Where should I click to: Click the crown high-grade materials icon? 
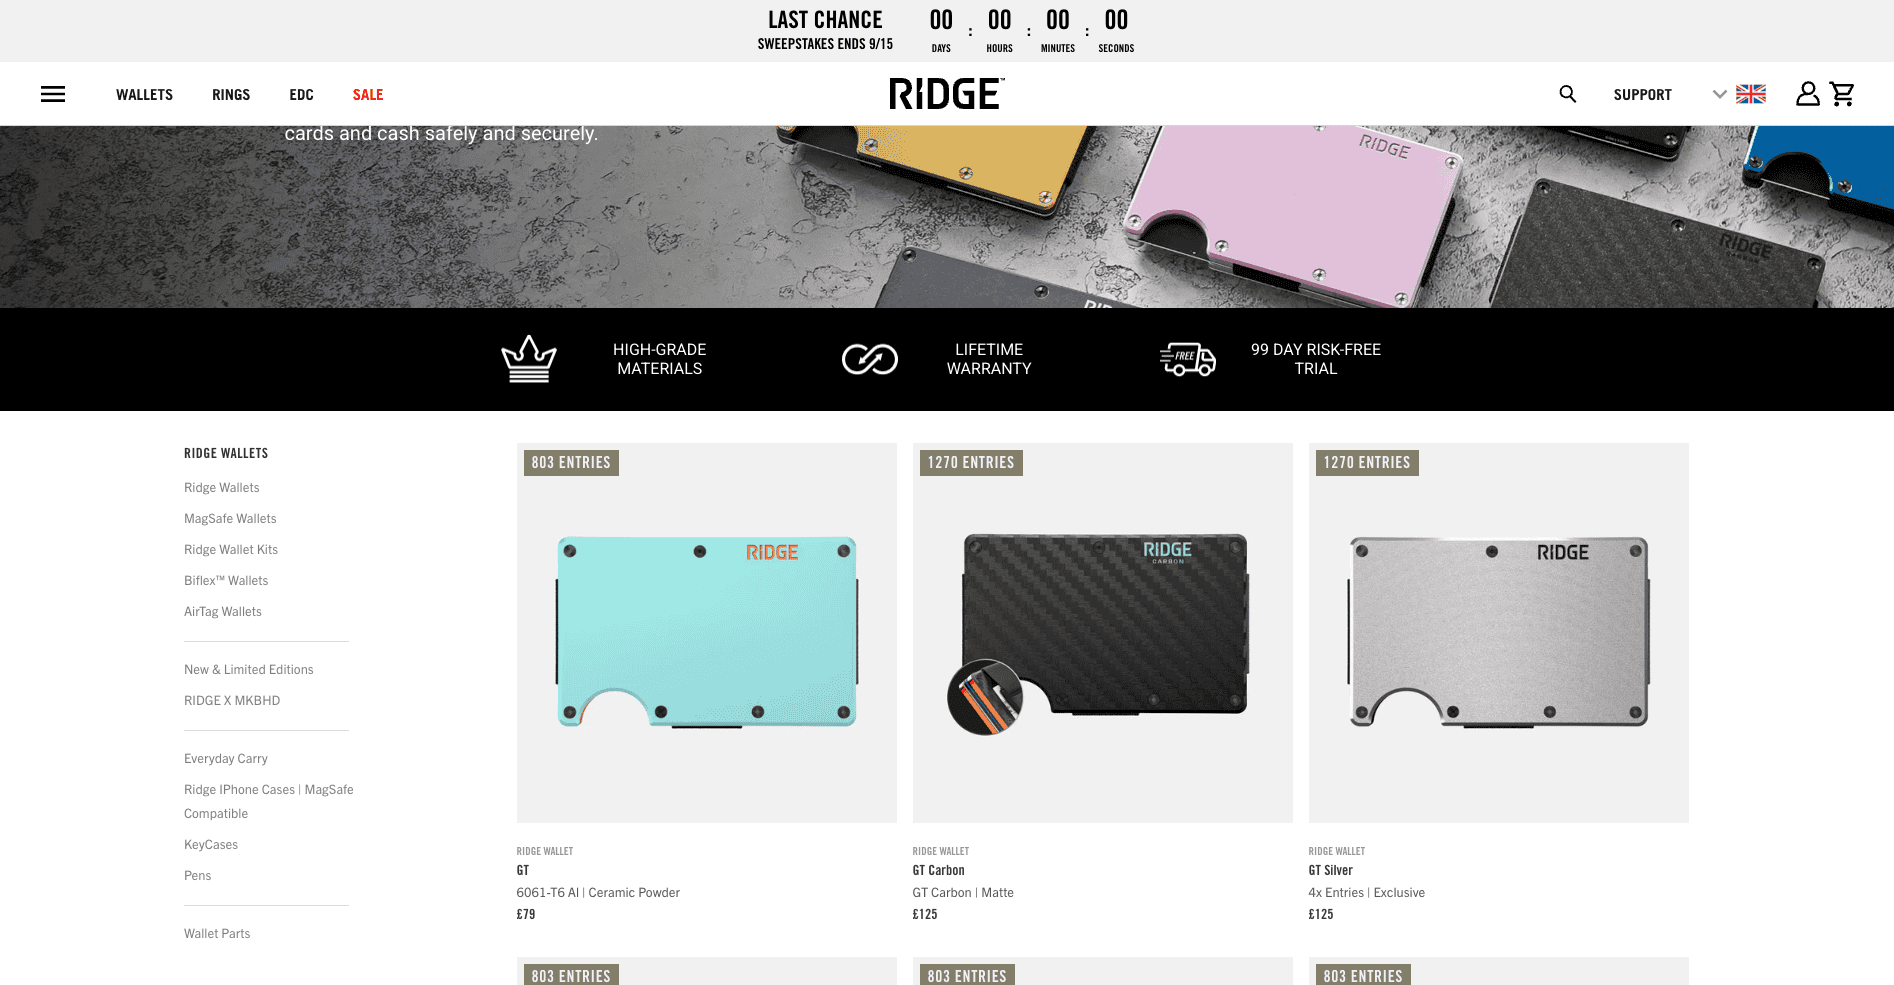[529, 359]
